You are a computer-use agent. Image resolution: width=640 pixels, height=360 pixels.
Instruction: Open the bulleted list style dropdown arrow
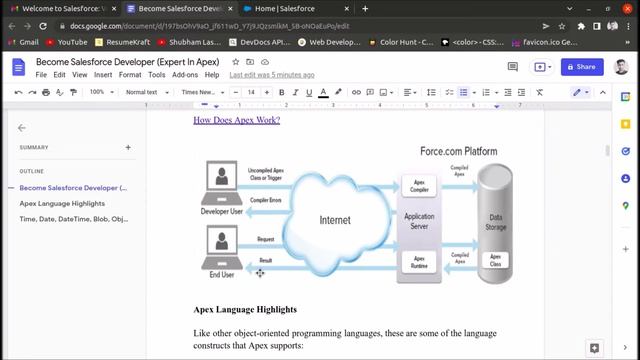[474, 93]
